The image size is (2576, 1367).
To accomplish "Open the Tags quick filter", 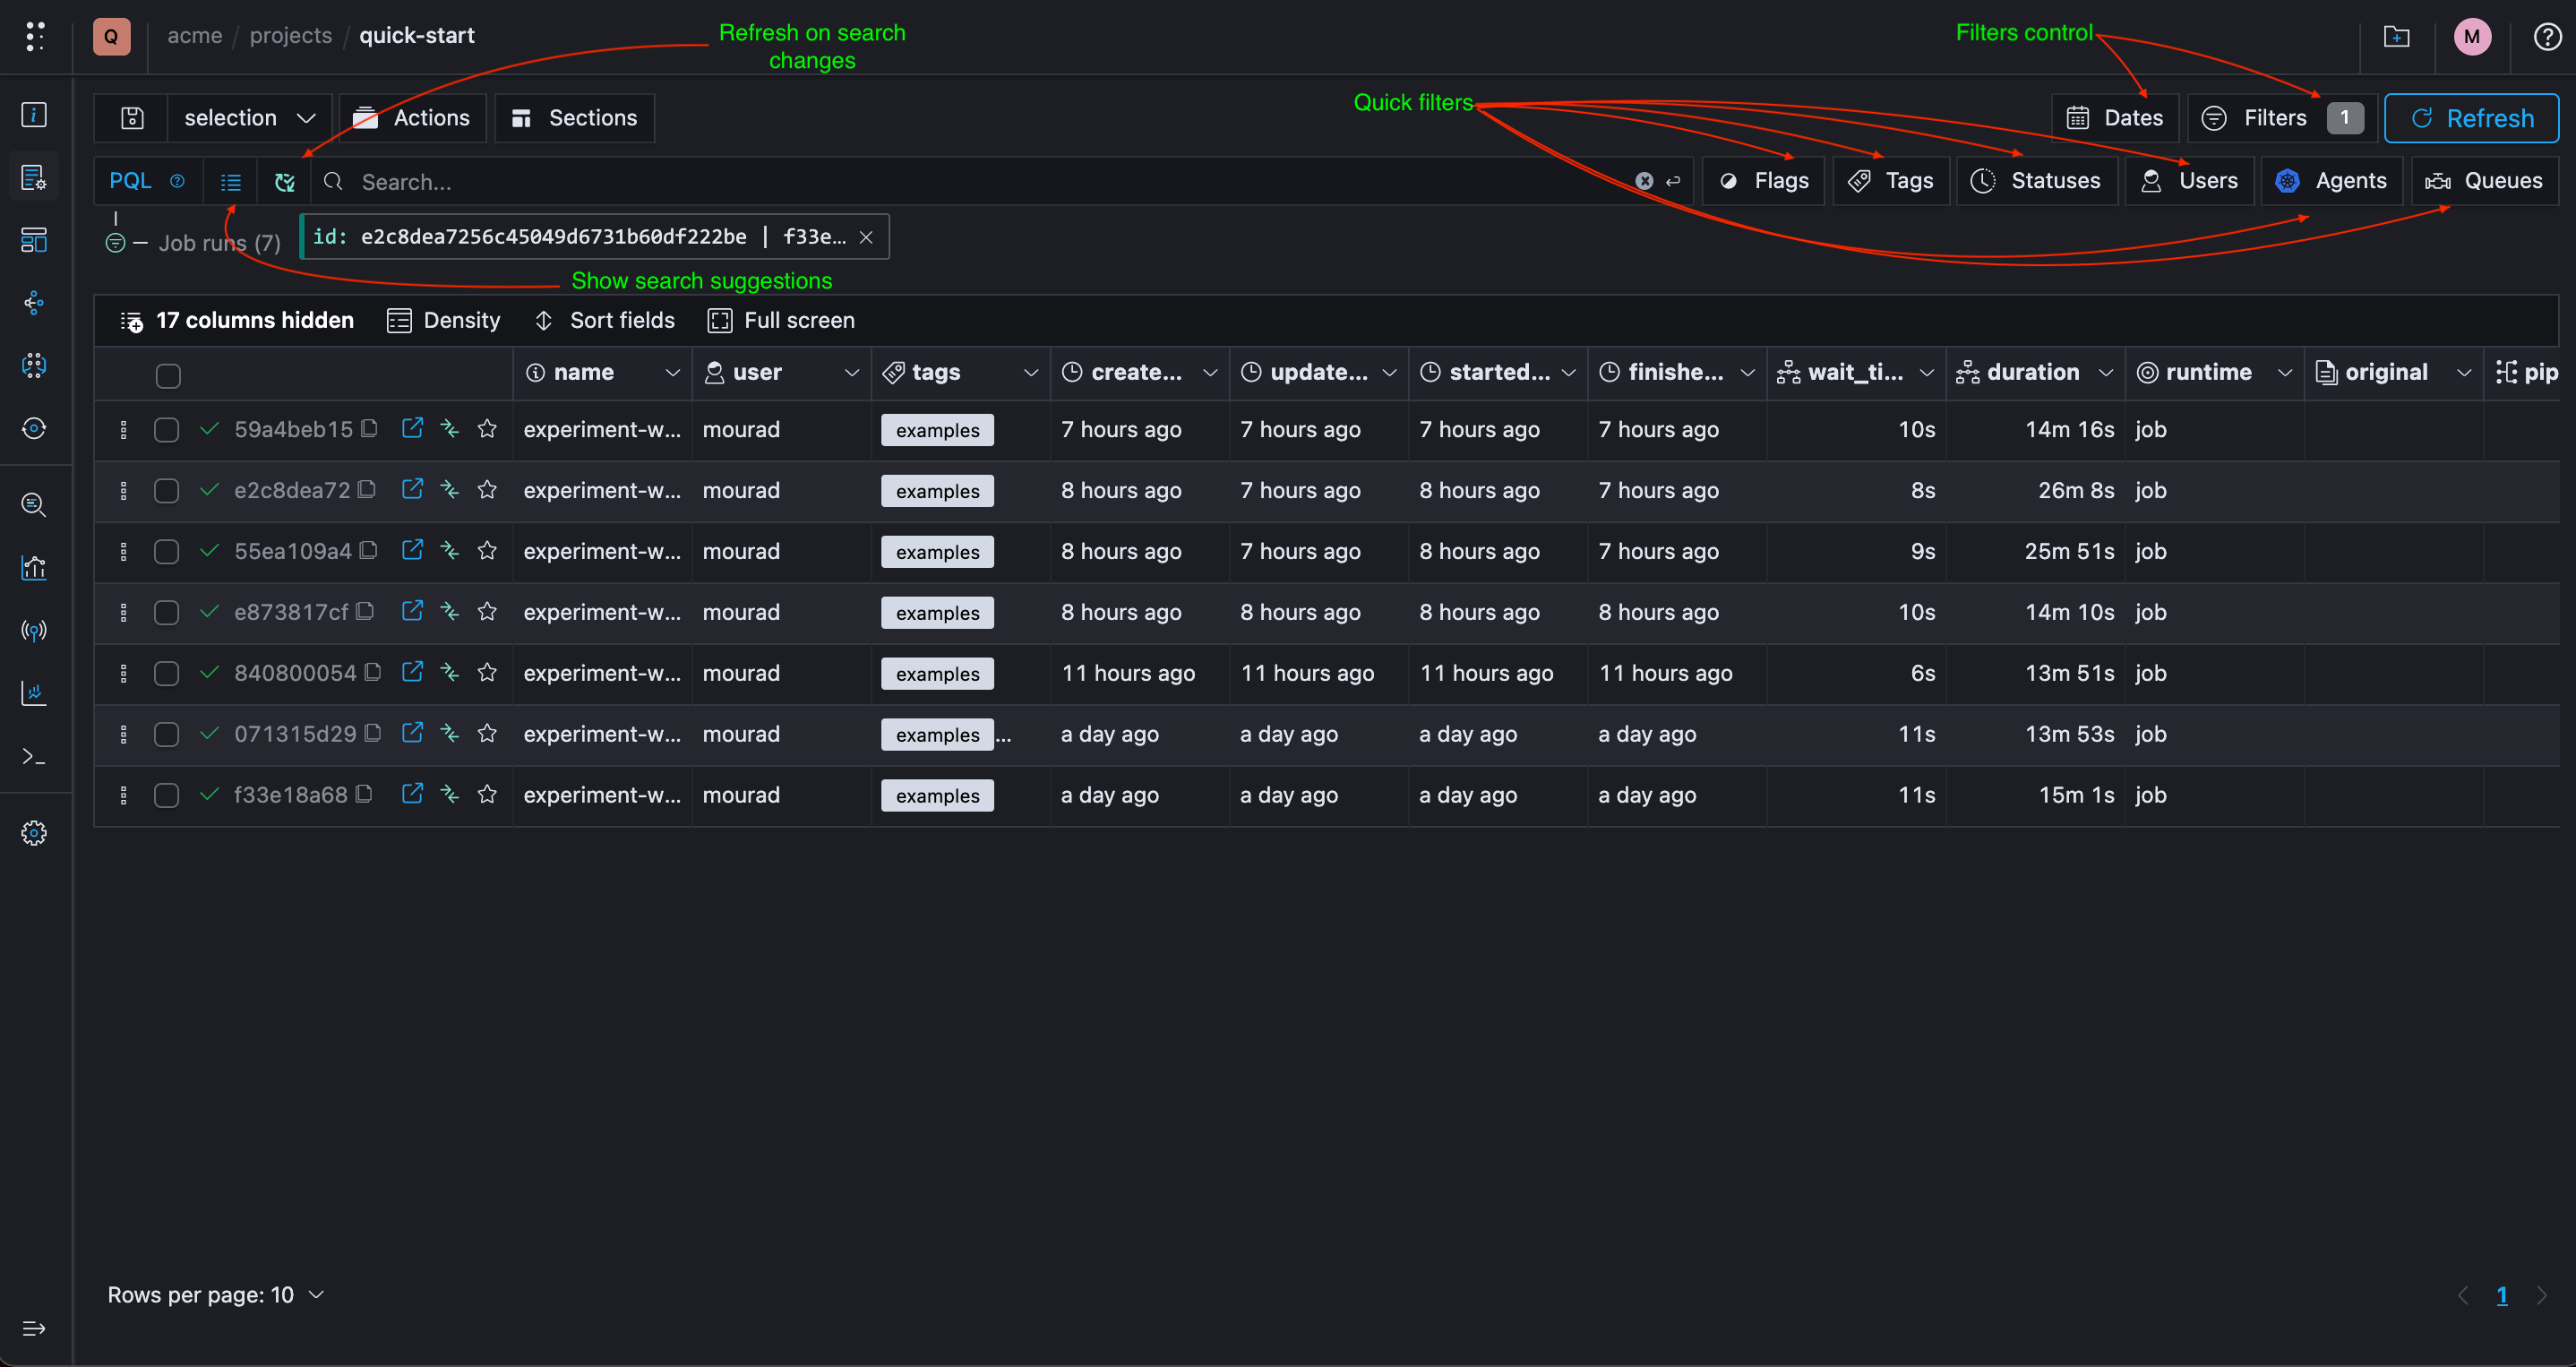I will 1892,181.
